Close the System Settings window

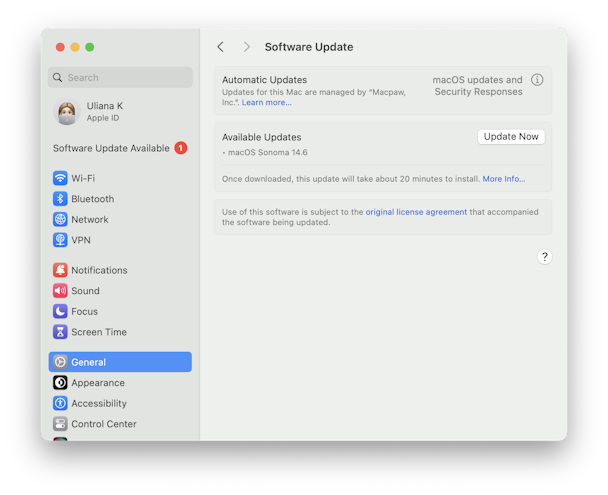click(60, 47)
